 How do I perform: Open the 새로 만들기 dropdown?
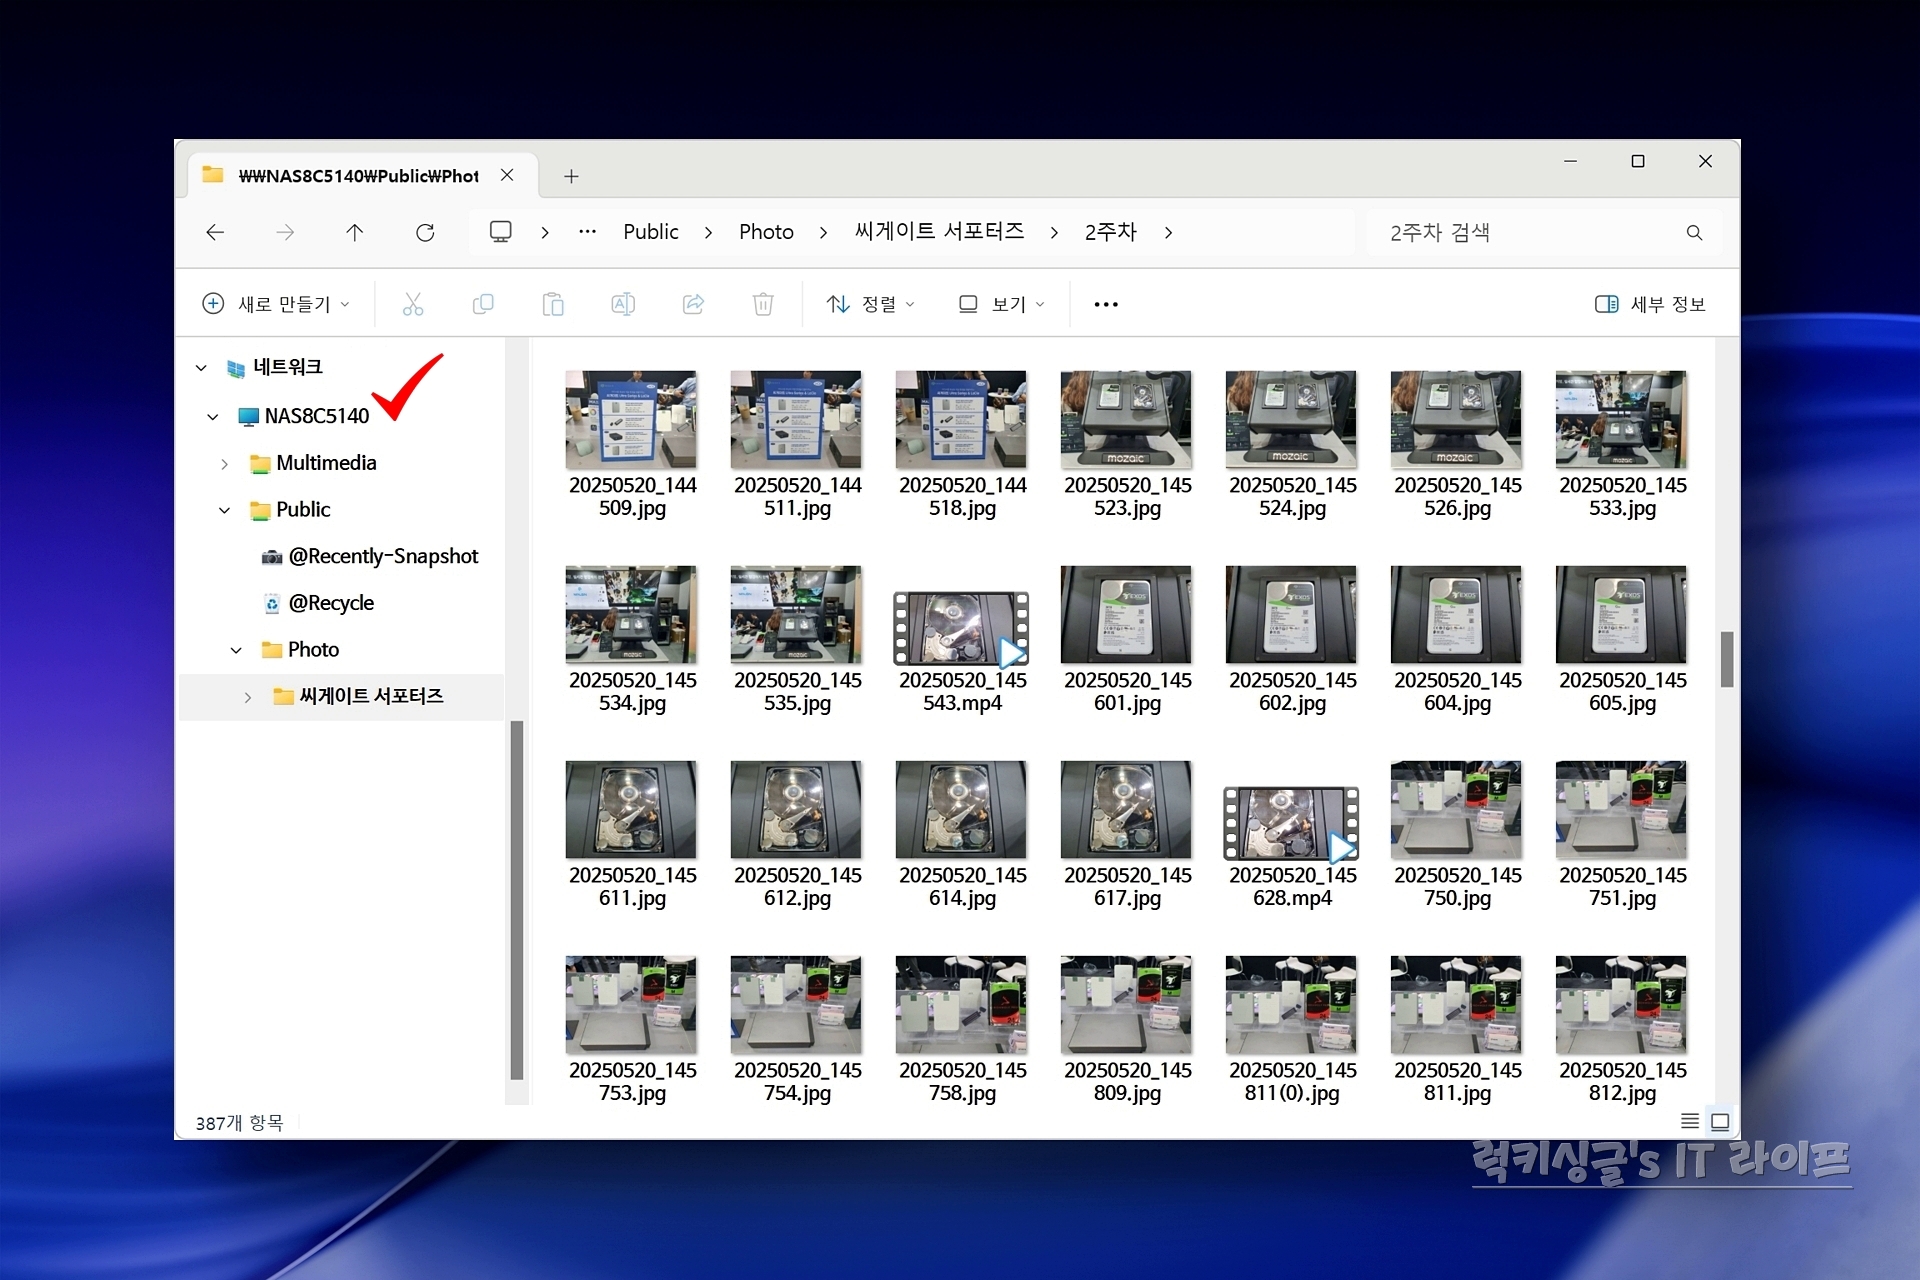pyautogui.click(x=276, y=304)
